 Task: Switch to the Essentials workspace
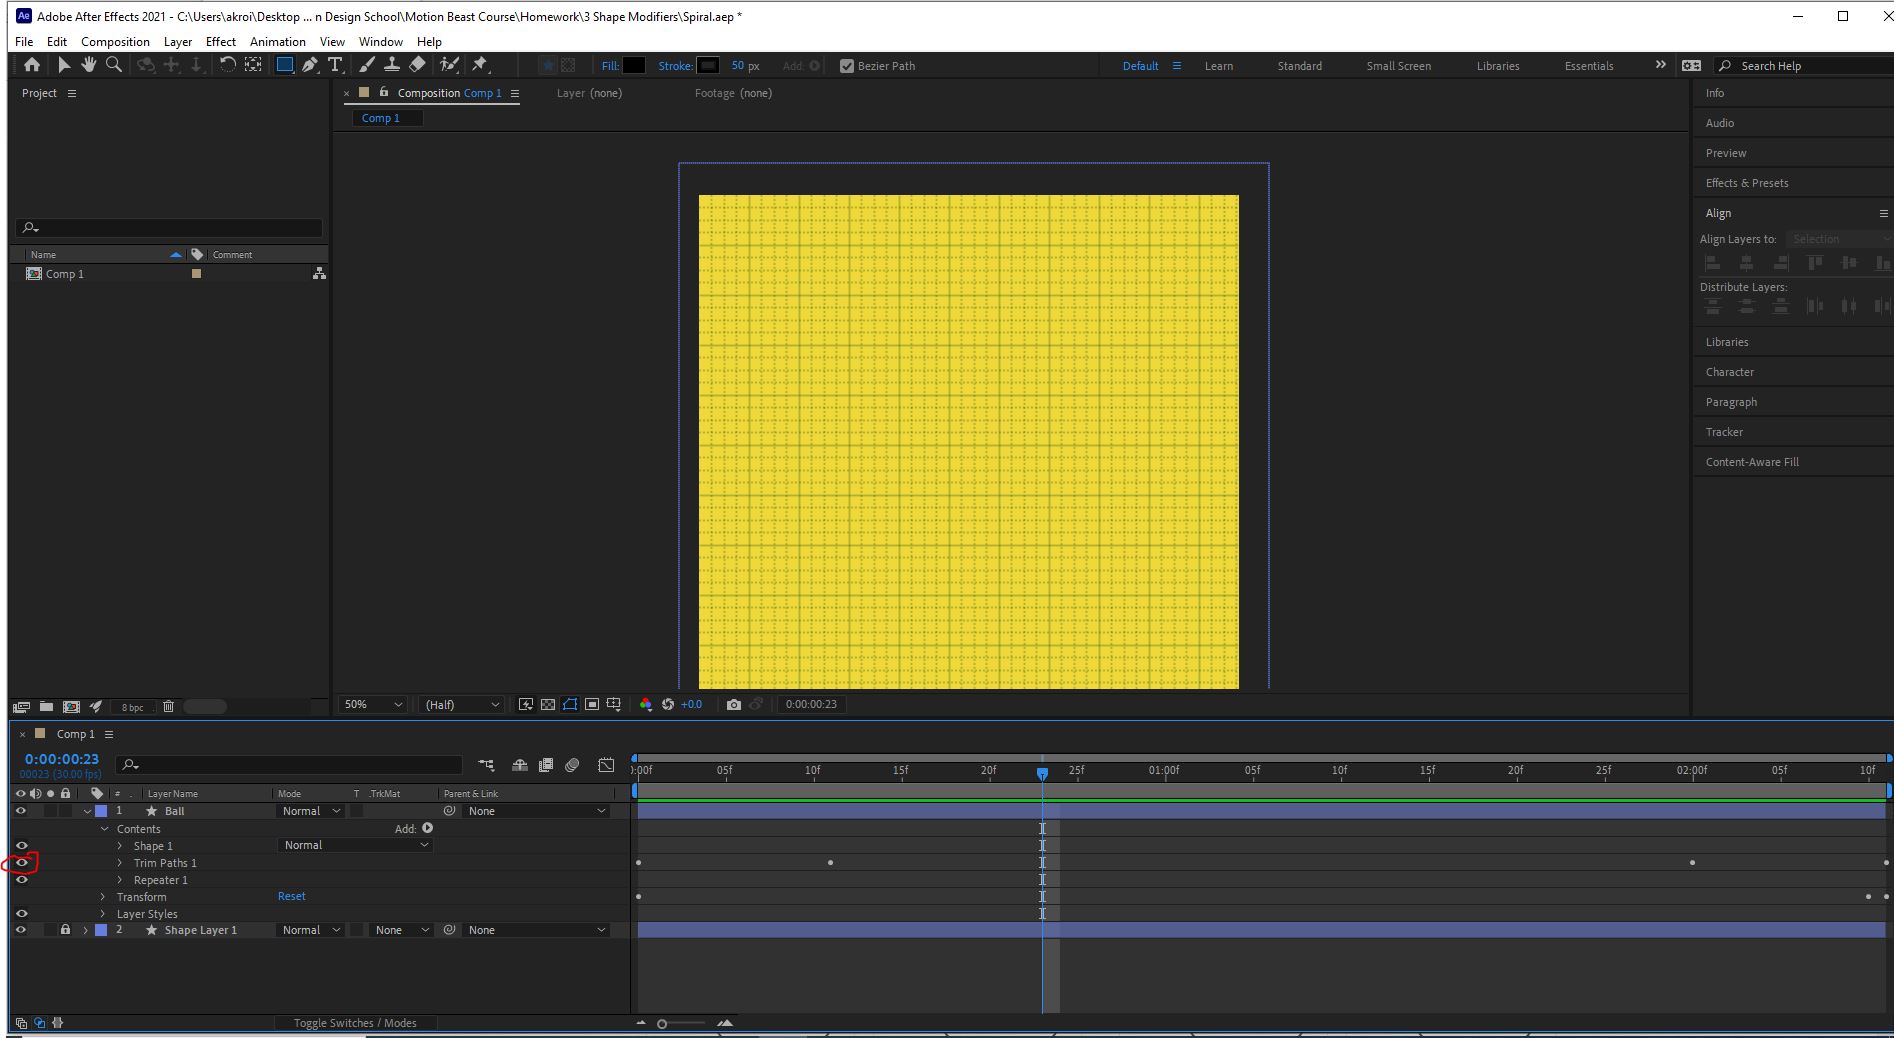tap(1588, 65)
